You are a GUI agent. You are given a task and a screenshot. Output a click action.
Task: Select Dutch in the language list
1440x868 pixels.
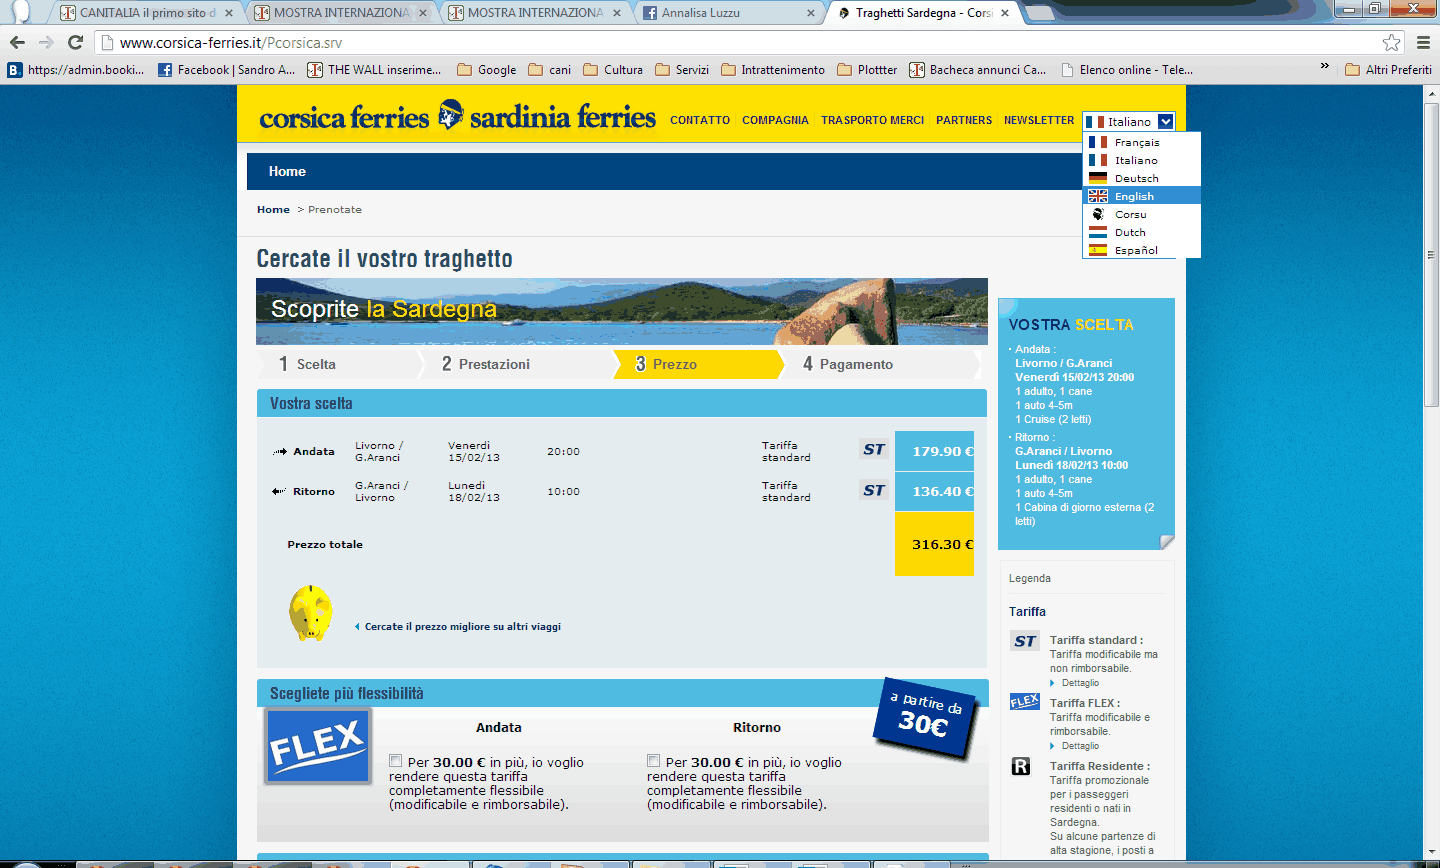click(1142, 232)
